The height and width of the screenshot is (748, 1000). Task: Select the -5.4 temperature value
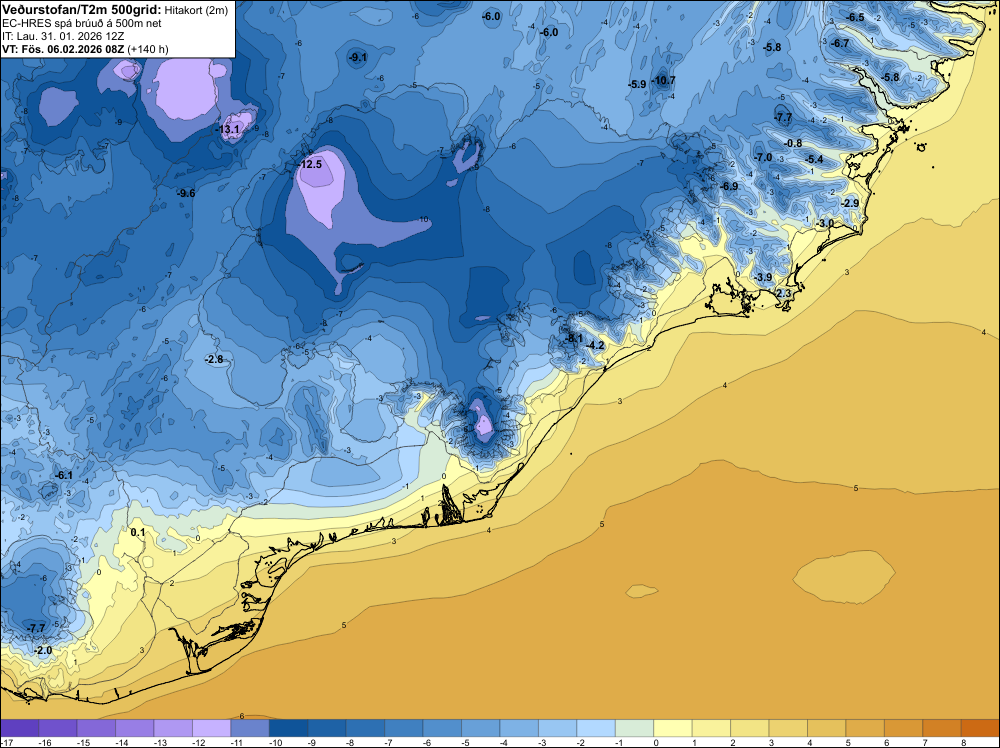tap(814, 159)
